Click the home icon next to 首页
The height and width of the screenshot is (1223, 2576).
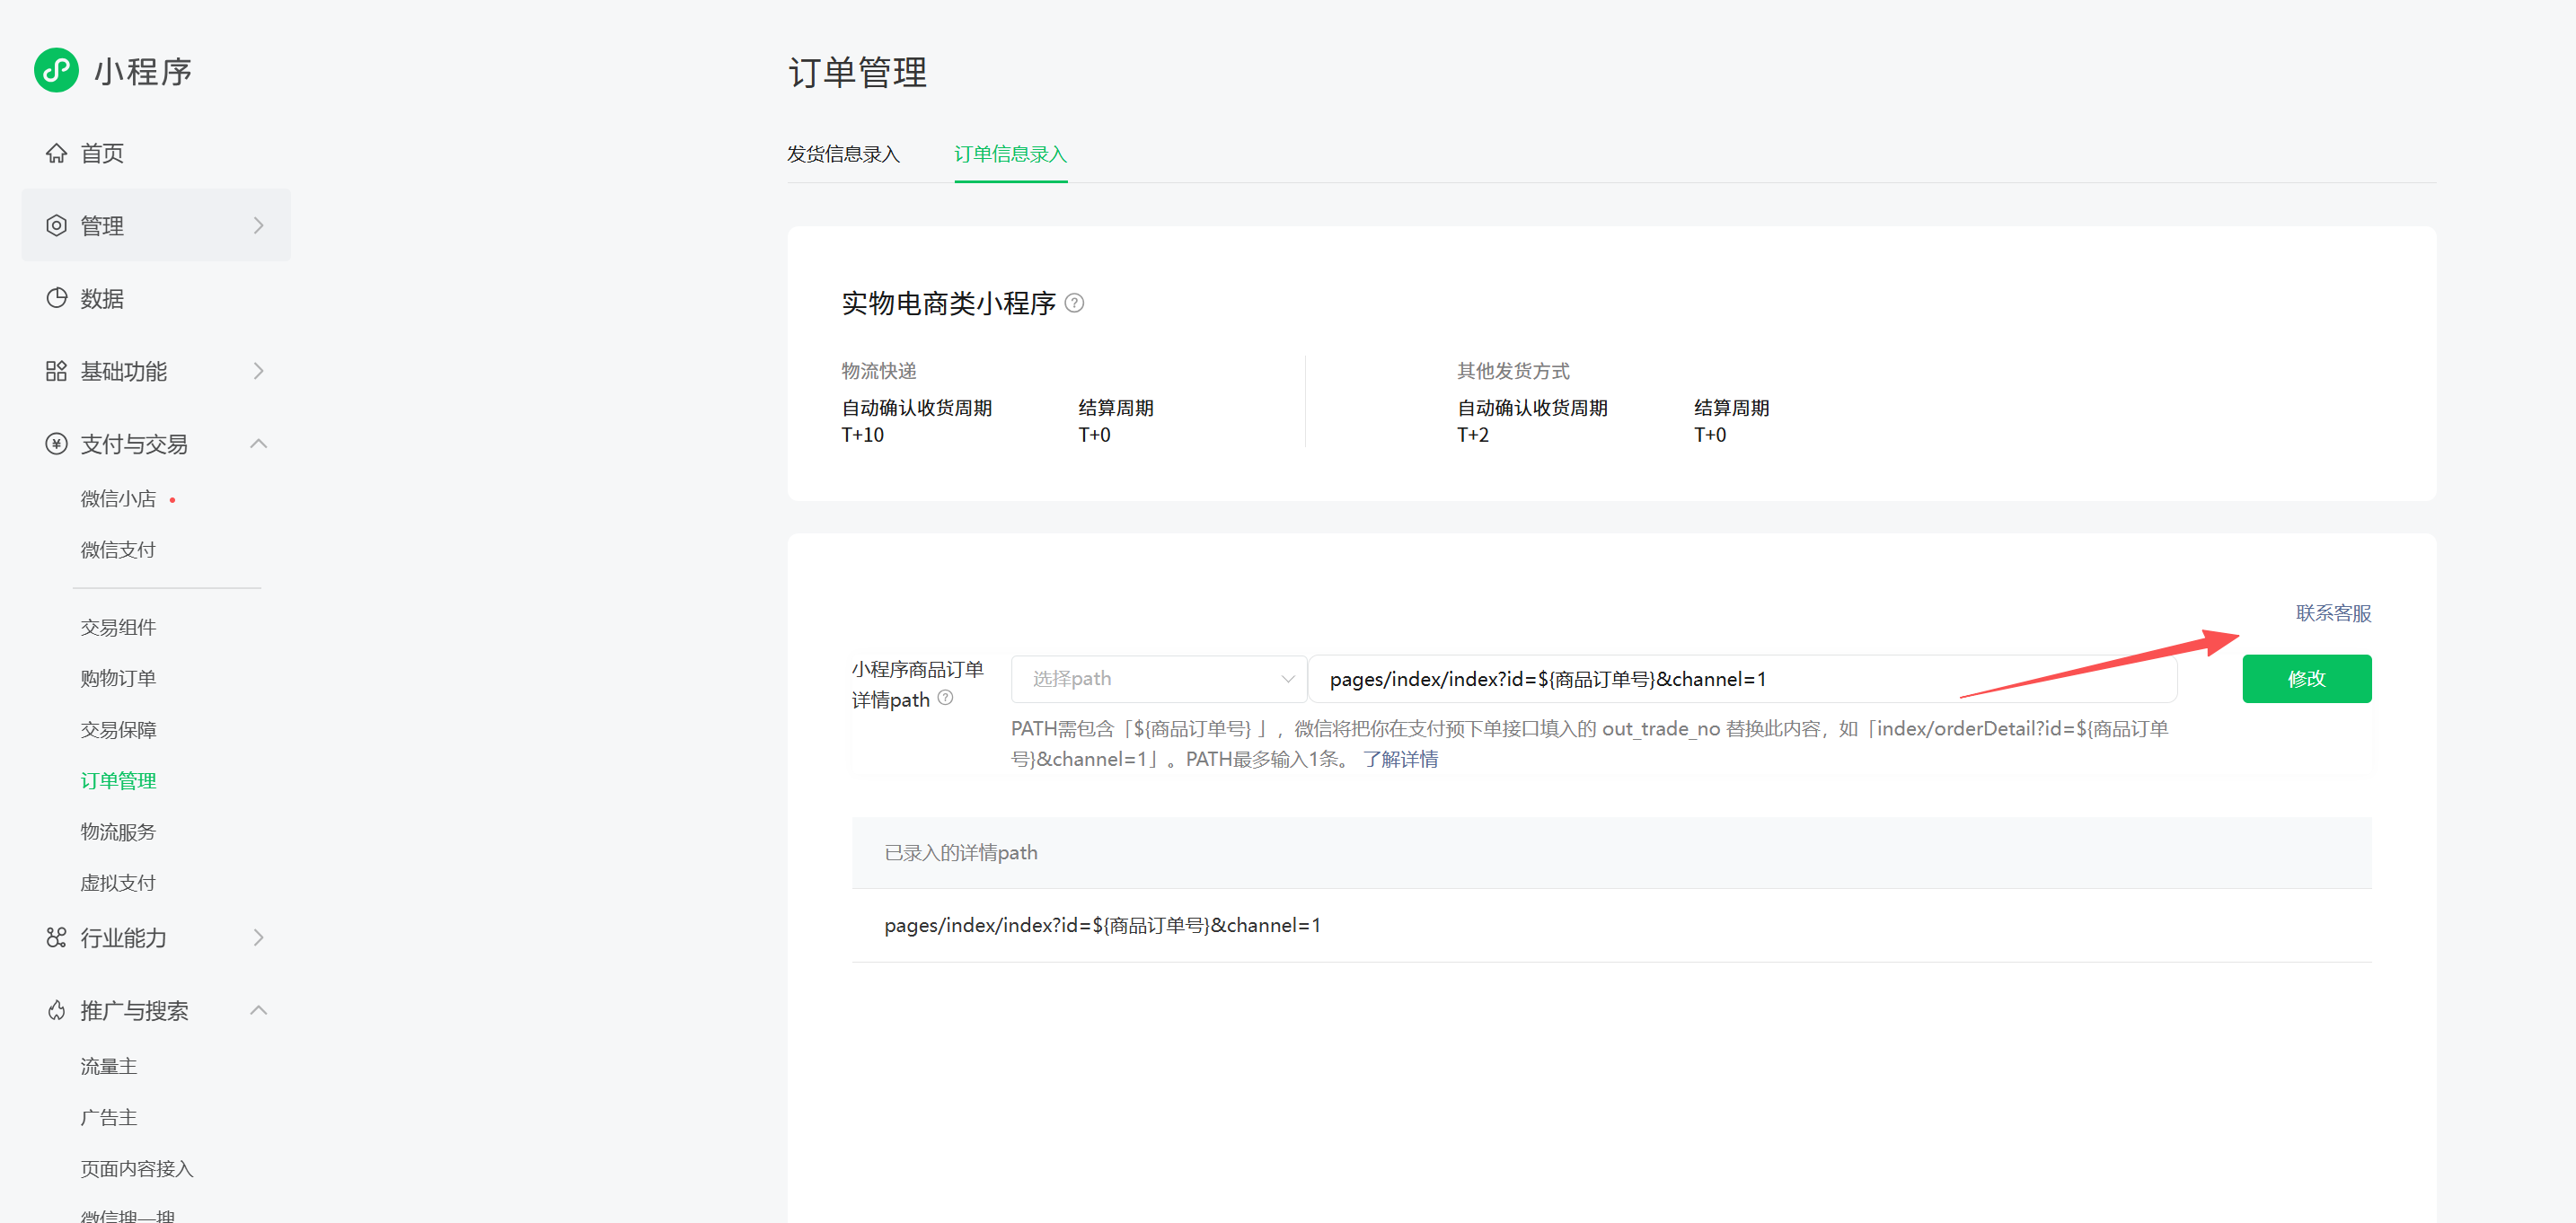point(56,153)
